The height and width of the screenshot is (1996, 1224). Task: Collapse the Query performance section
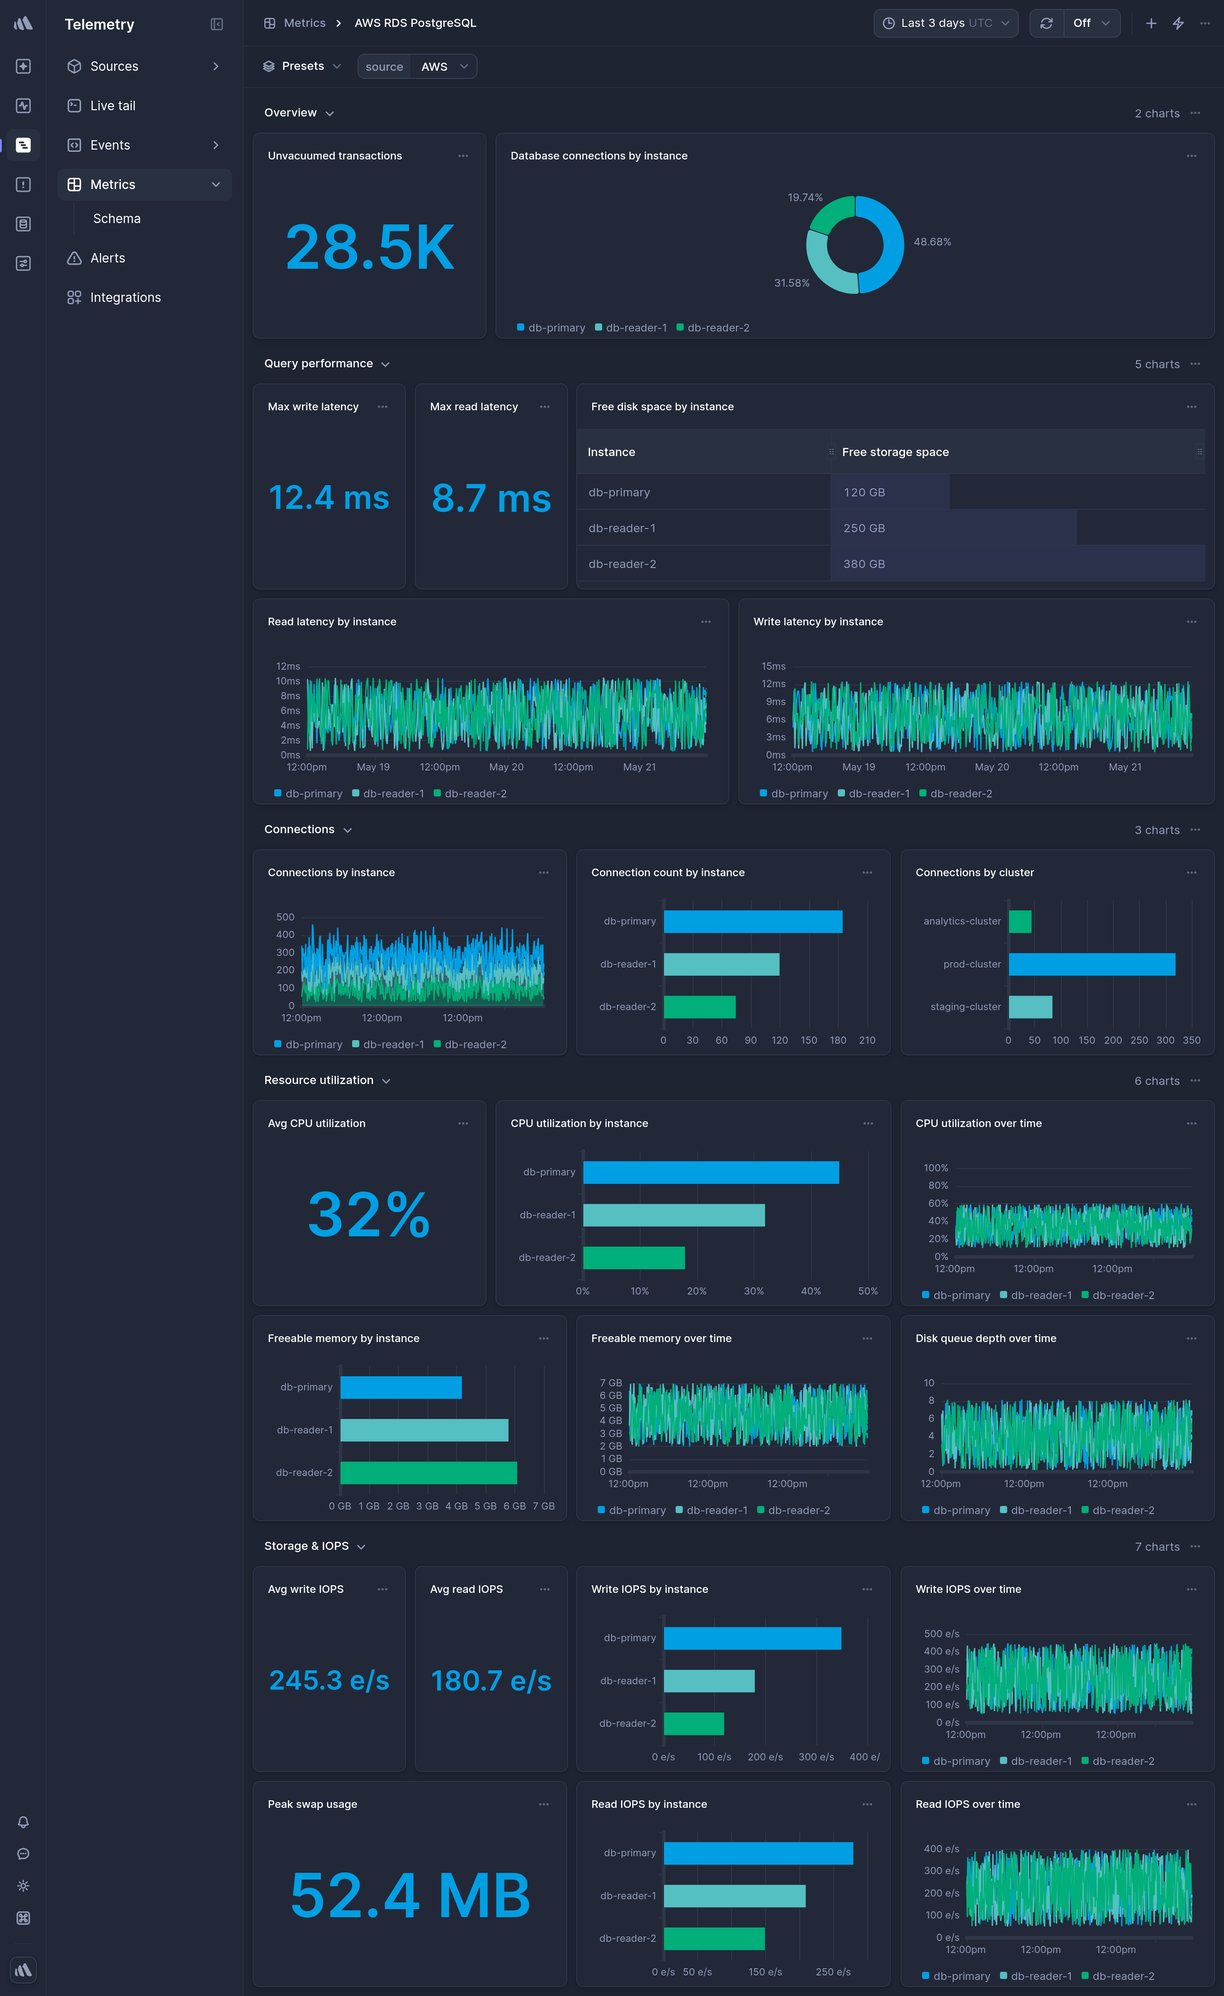[385, 365]
